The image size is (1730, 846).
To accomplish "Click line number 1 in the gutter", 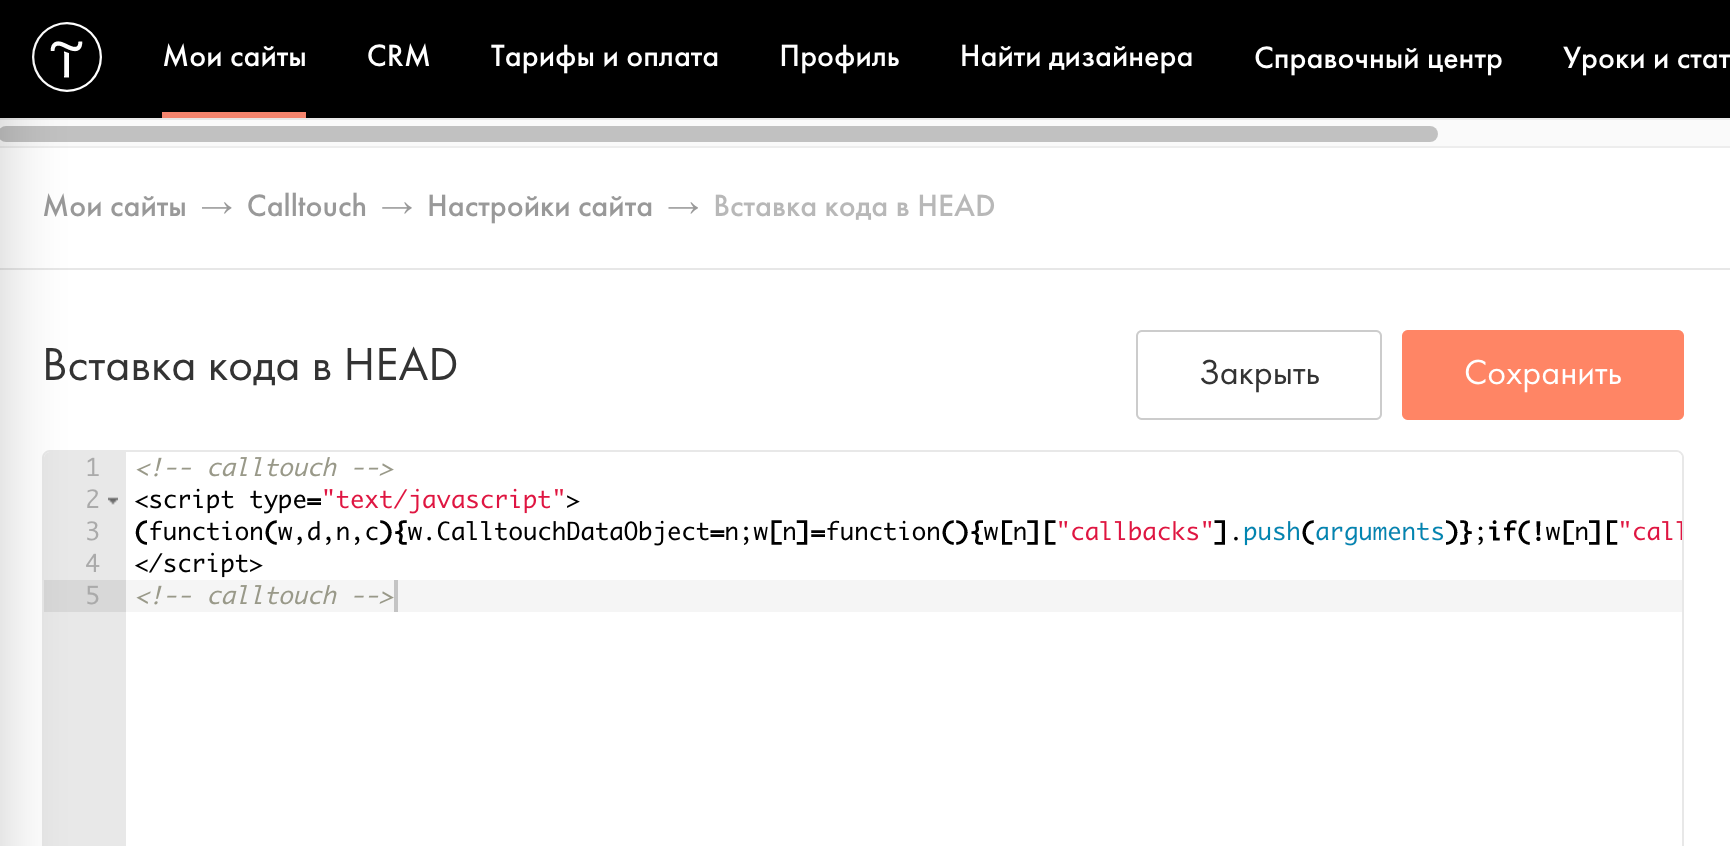I will pyautogui.click(x=92, y=467).
